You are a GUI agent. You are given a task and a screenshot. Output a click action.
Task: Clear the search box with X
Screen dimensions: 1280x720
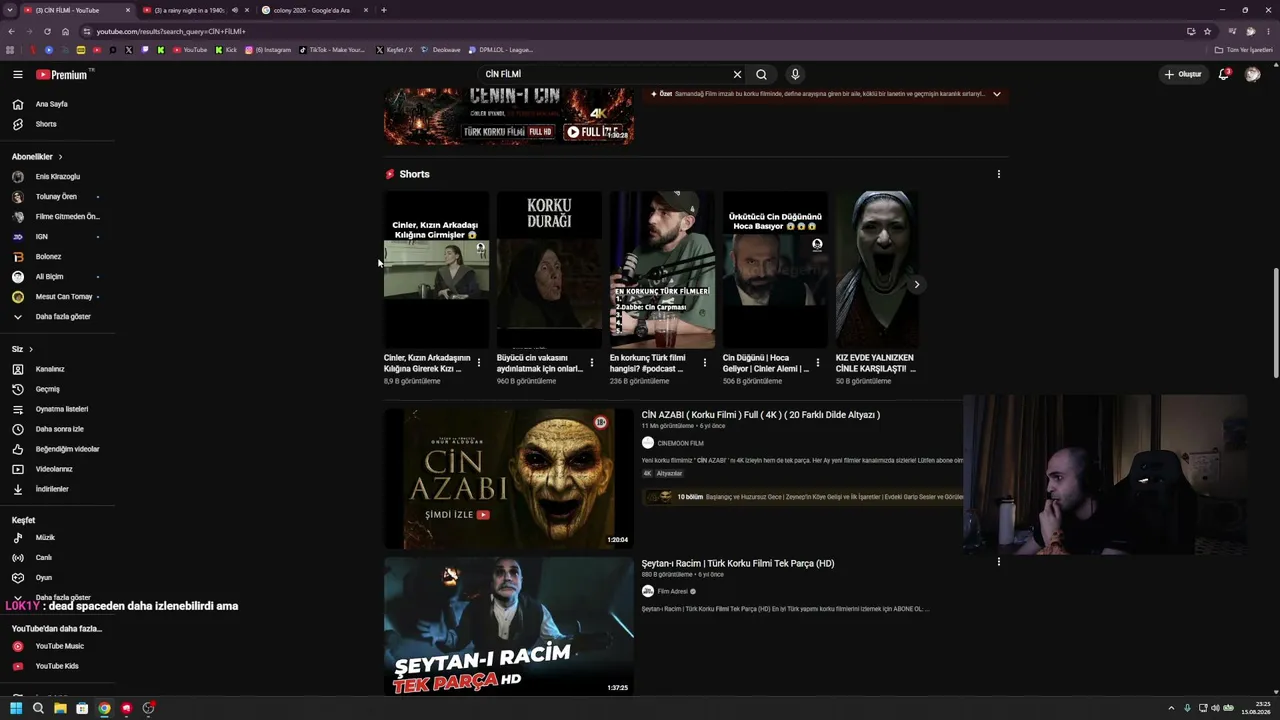[737, 74]
